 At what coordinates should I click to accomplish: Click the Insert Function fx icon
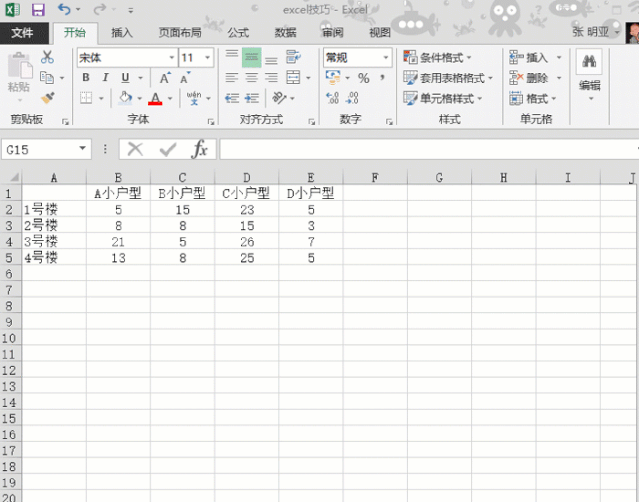click(200, 149)
